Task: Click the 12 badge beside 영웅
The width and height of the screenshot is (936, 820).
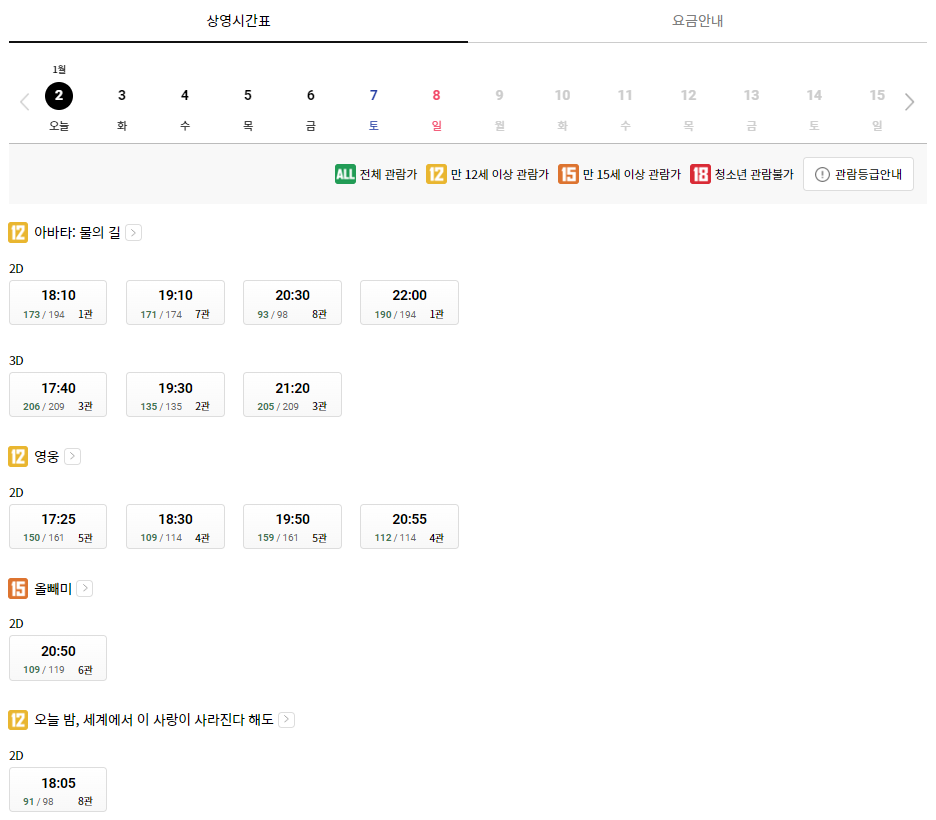Action: pos(16,456)
